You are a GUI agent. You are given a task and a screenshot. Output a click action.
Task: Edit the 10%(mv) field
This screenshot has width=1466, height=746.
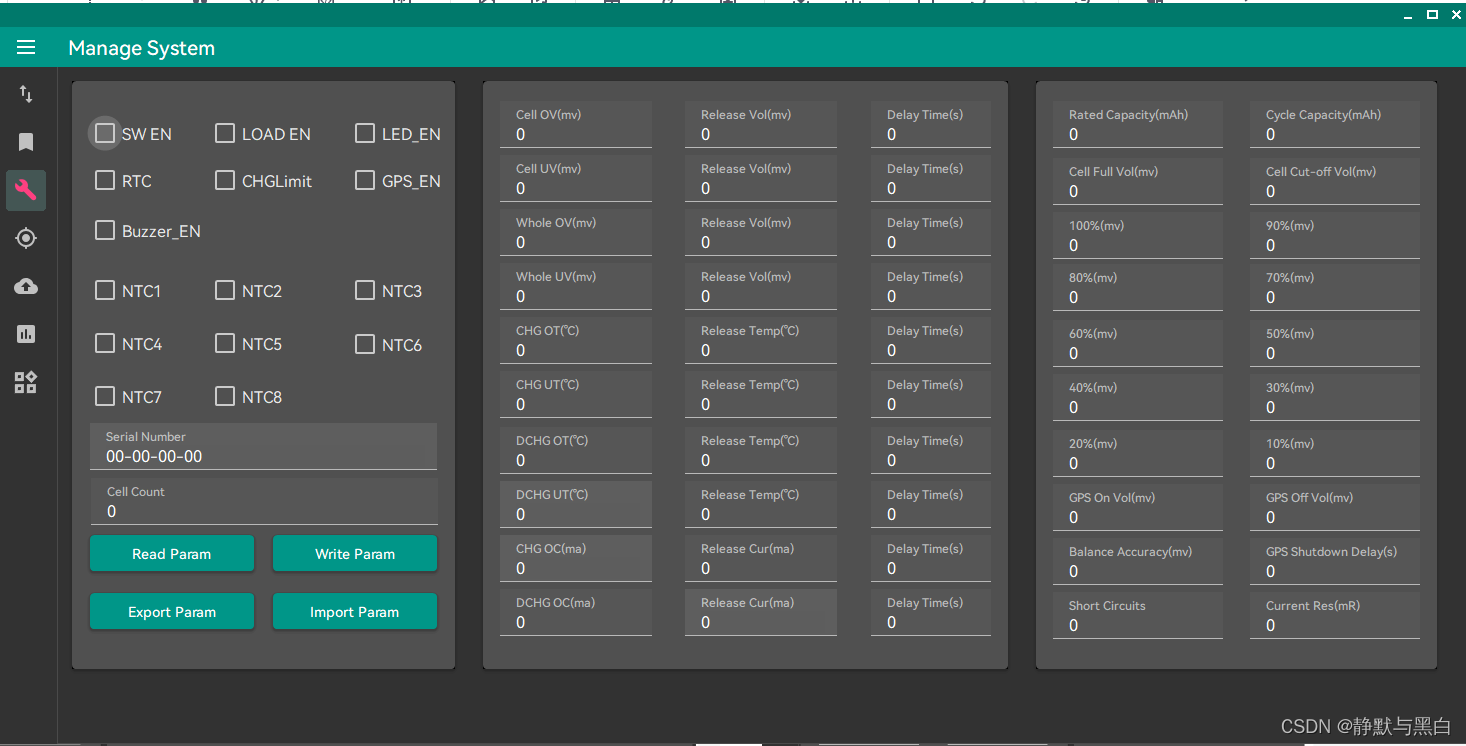[1335, 453]
